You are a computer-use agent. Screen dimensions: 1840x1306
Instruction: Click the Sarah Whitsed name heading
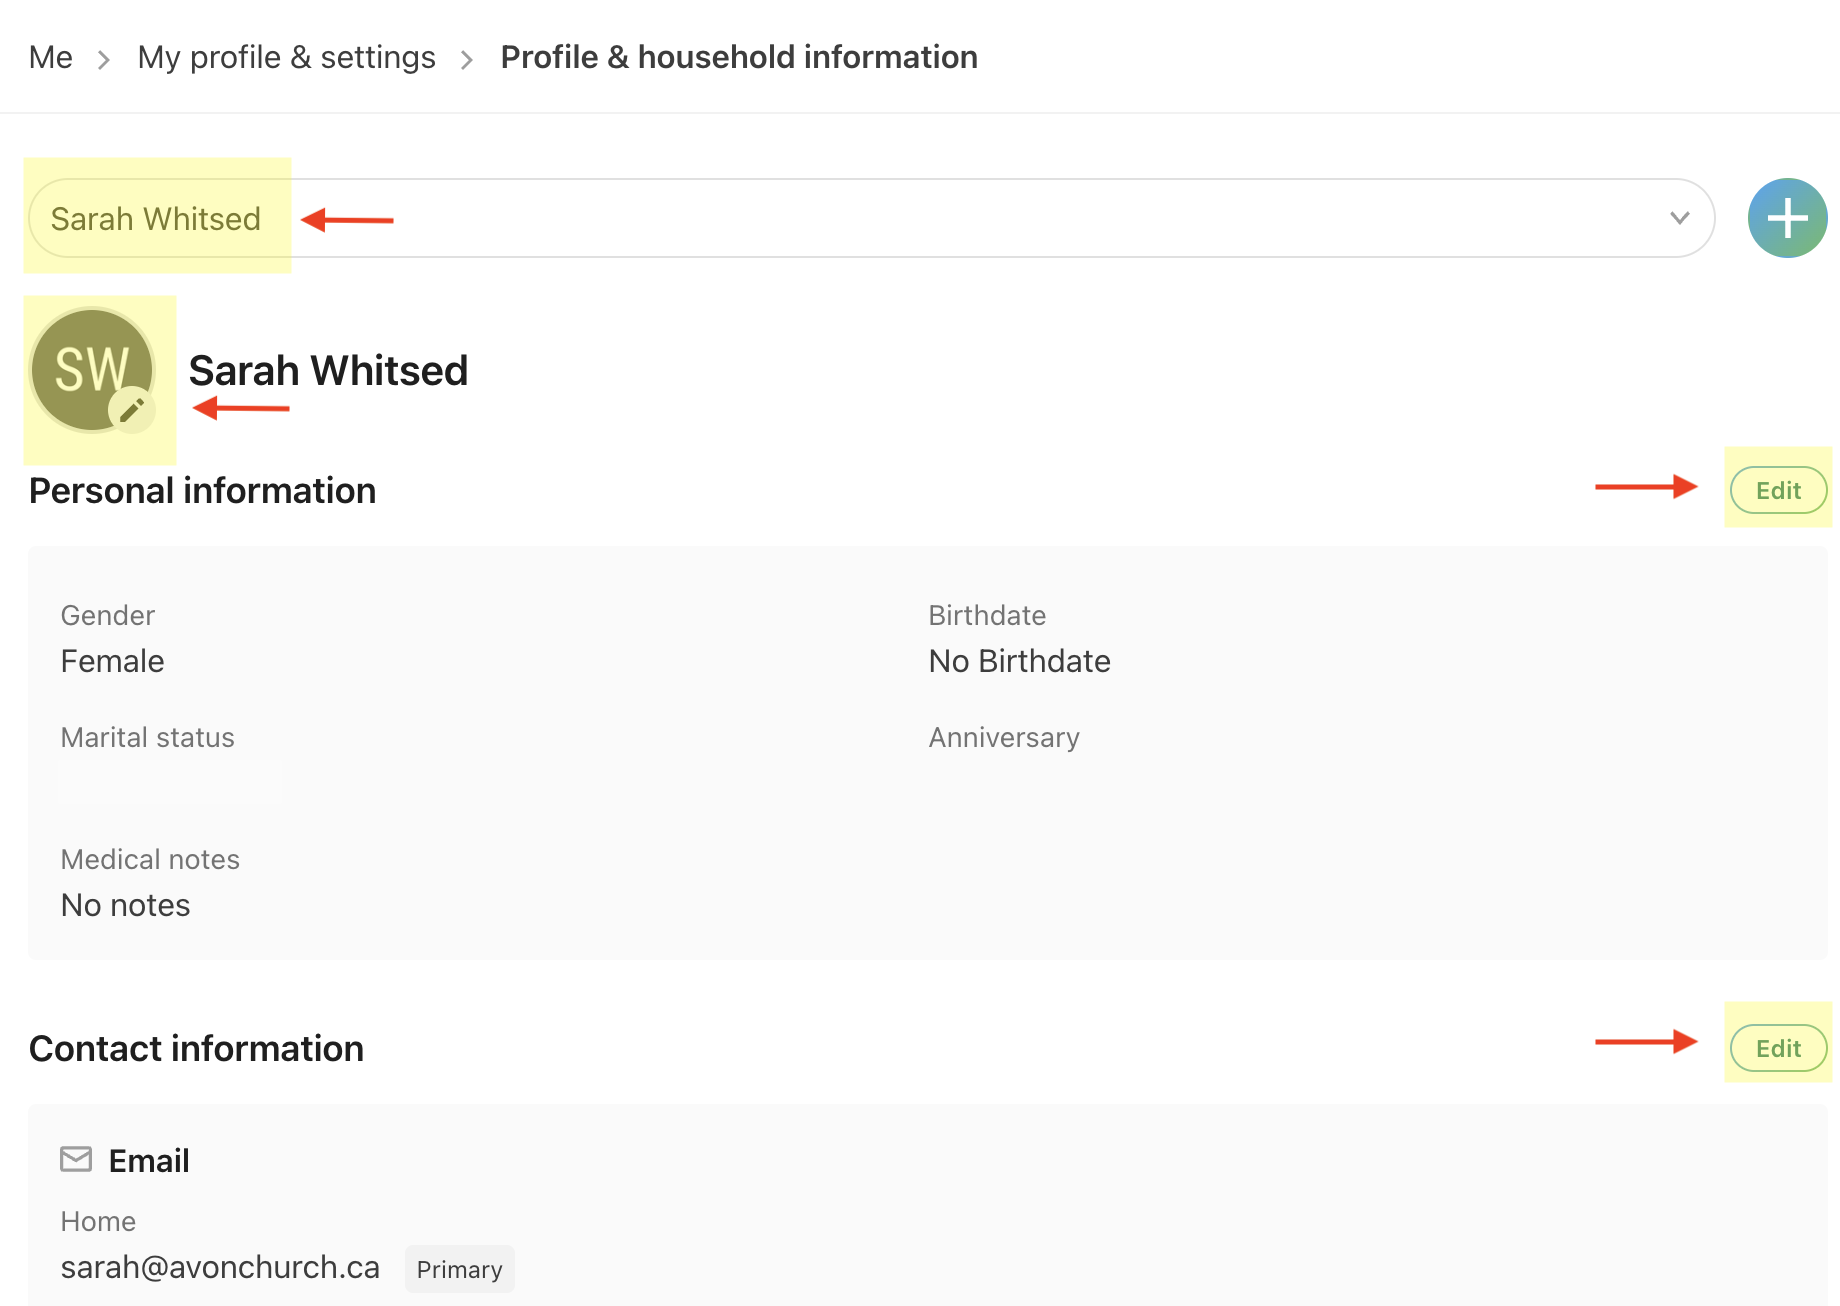click(x=328, y=371)
